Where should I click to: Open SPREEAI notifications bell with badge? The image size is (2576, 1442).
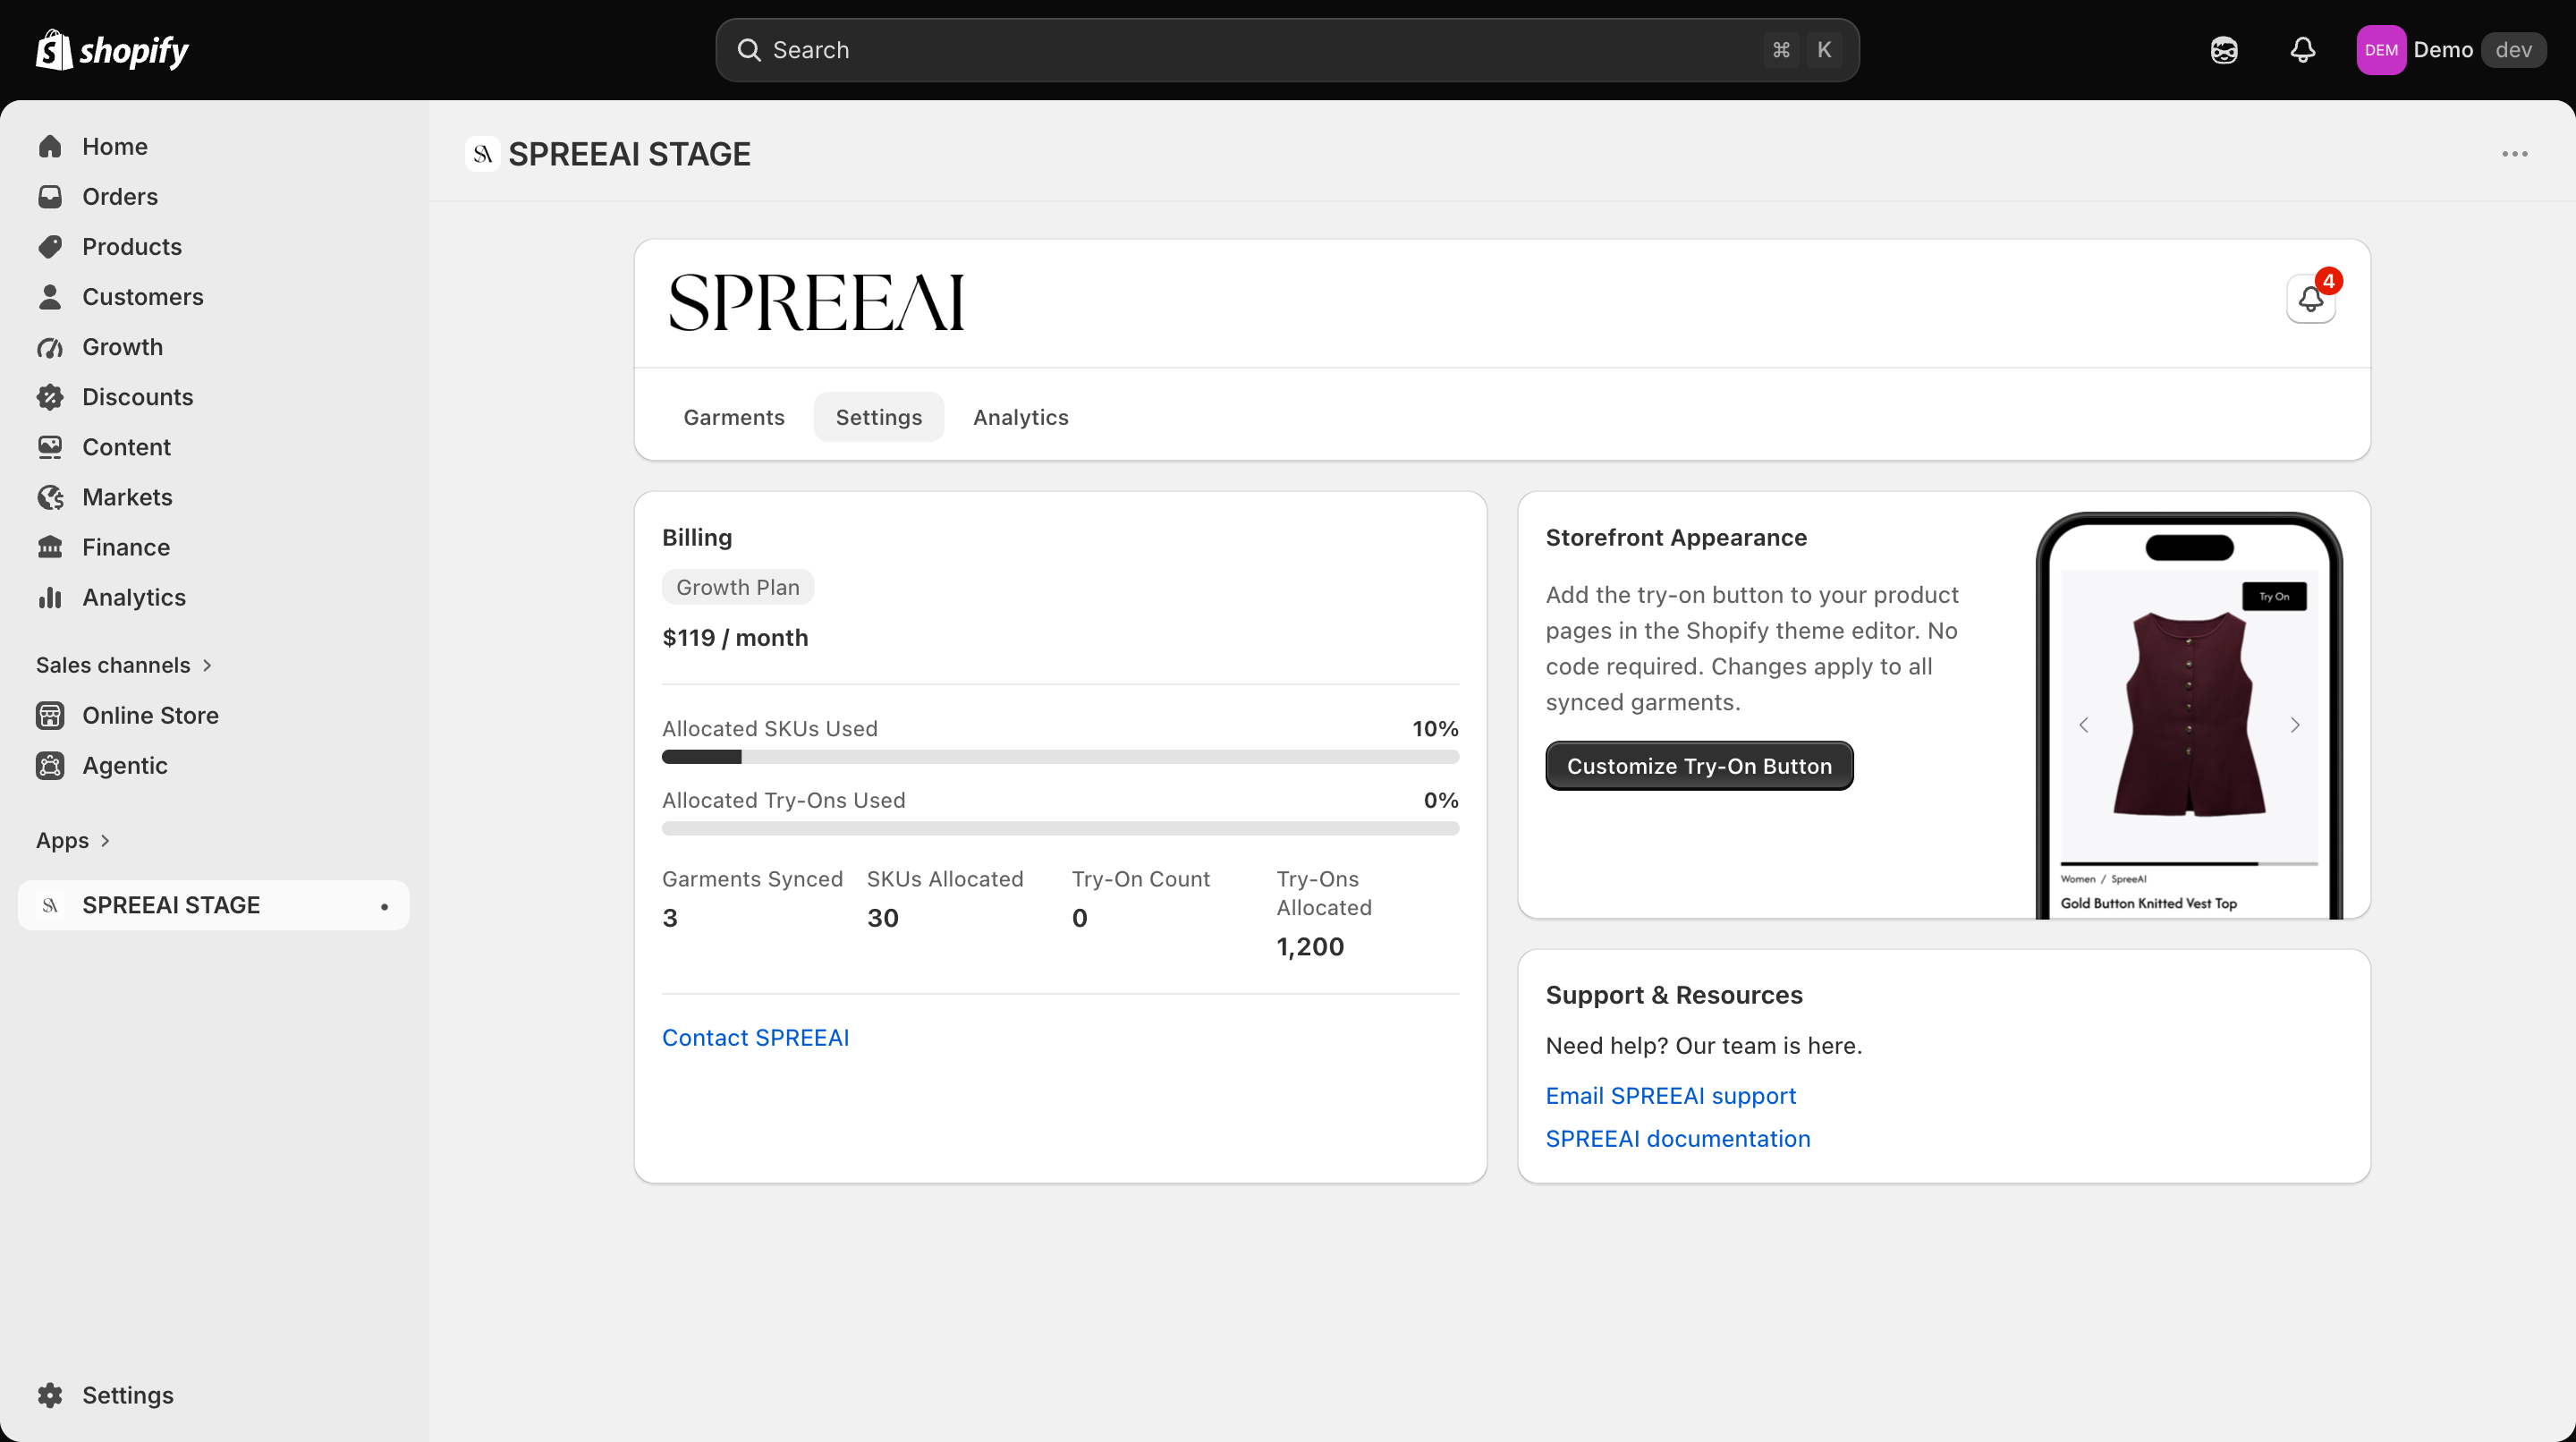pos(2311,298)
